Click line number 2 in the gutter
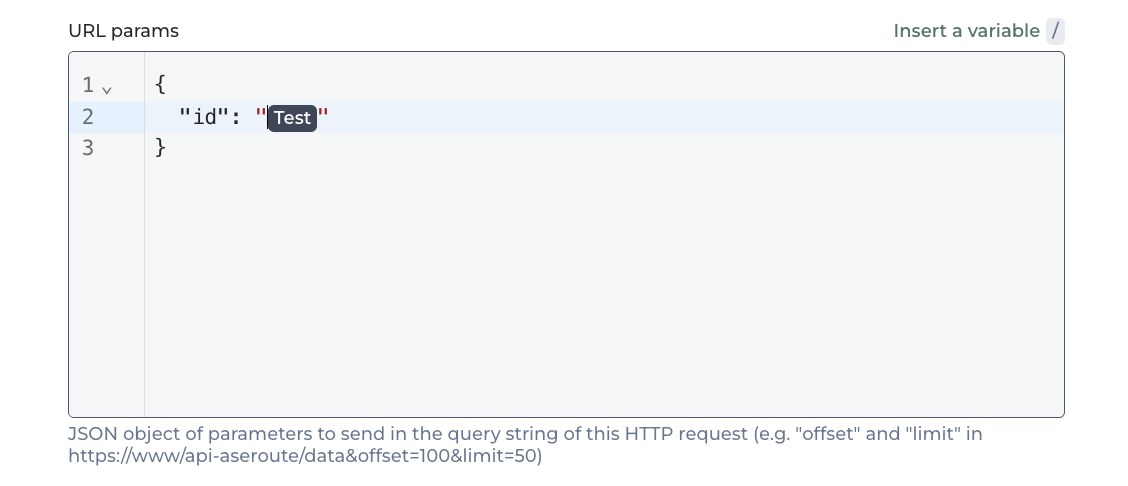 [88, 117]
